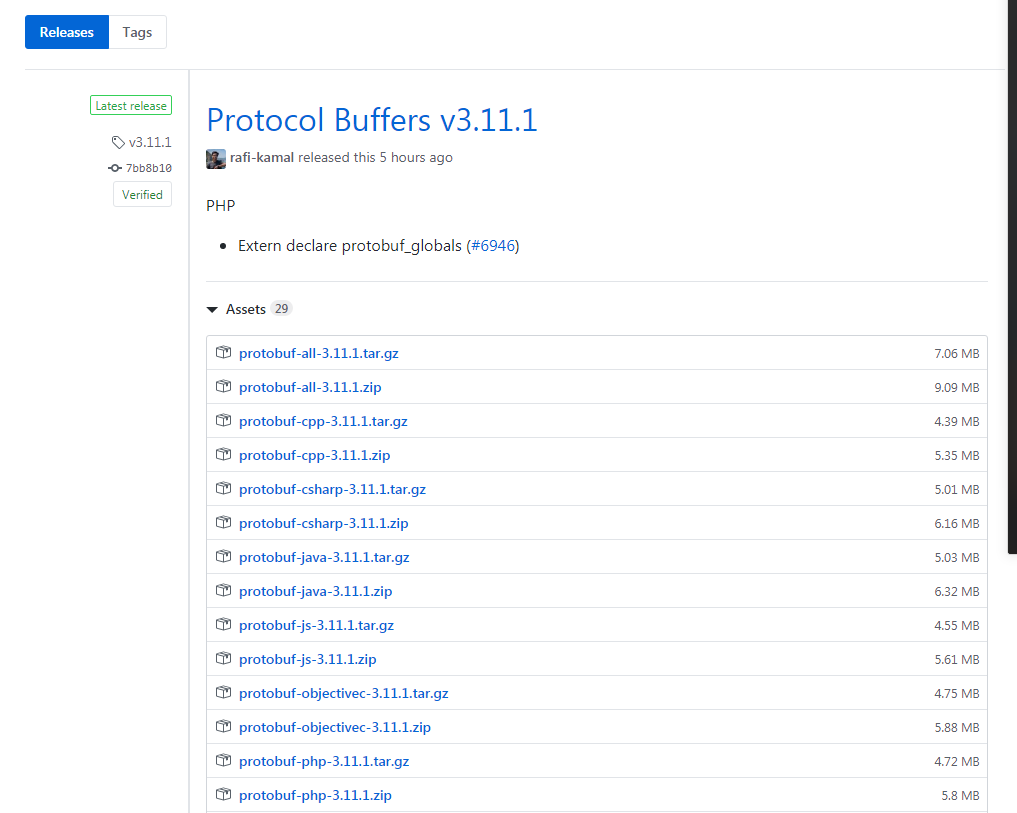Click the 7.06 MB size text
Screen dimensions: 1017x813
[957, 354]
